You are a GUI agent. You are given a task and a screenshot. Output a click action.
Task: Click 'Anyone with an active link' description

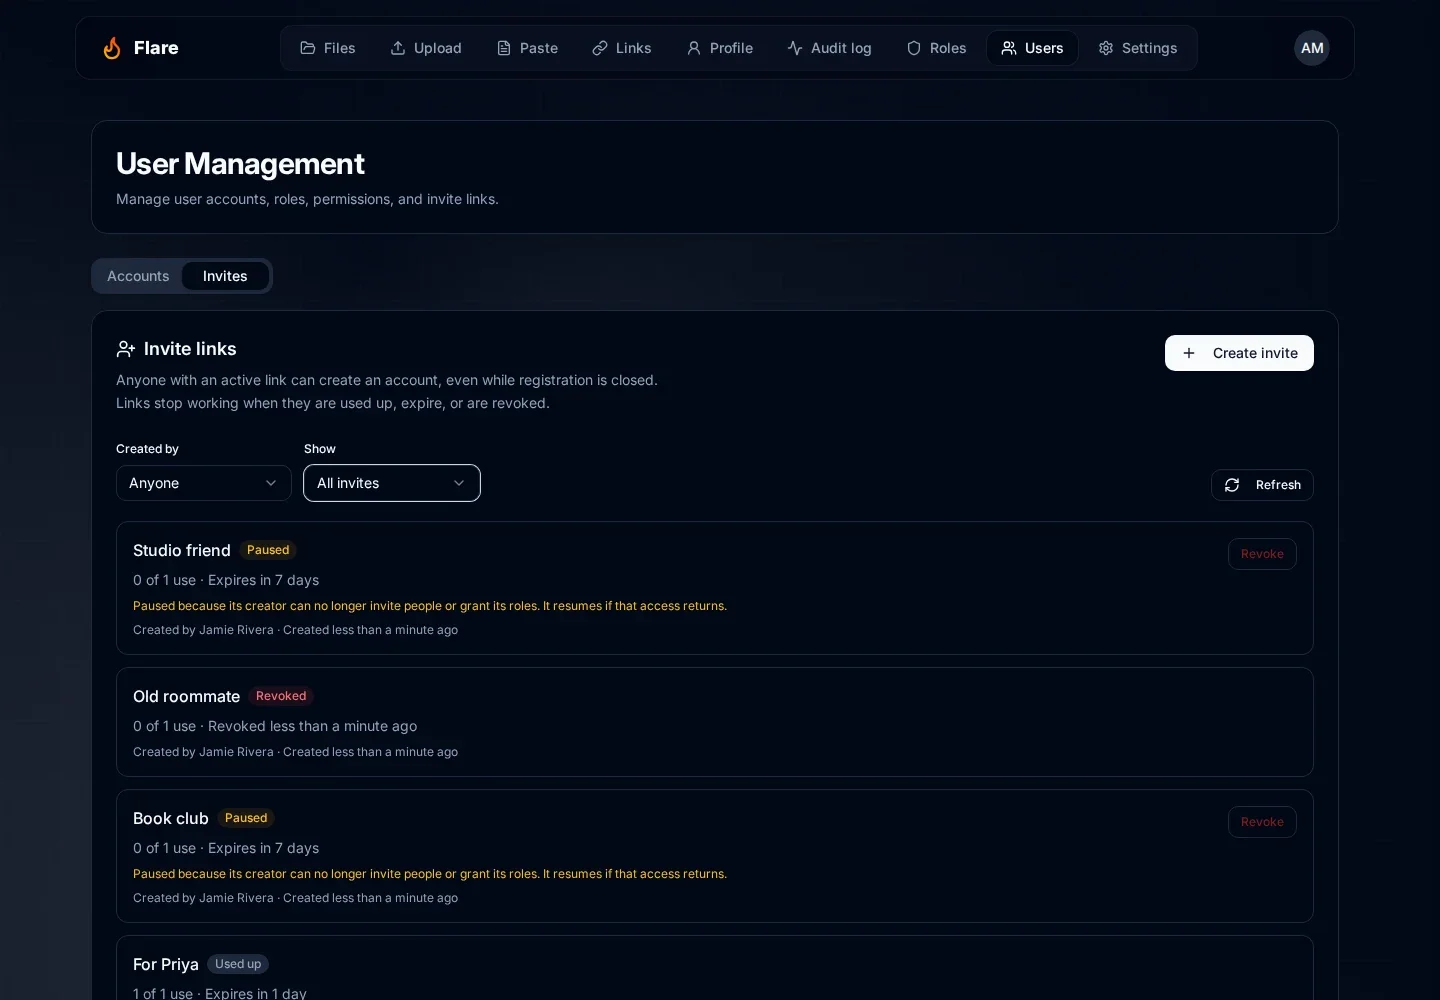(387, 380)
